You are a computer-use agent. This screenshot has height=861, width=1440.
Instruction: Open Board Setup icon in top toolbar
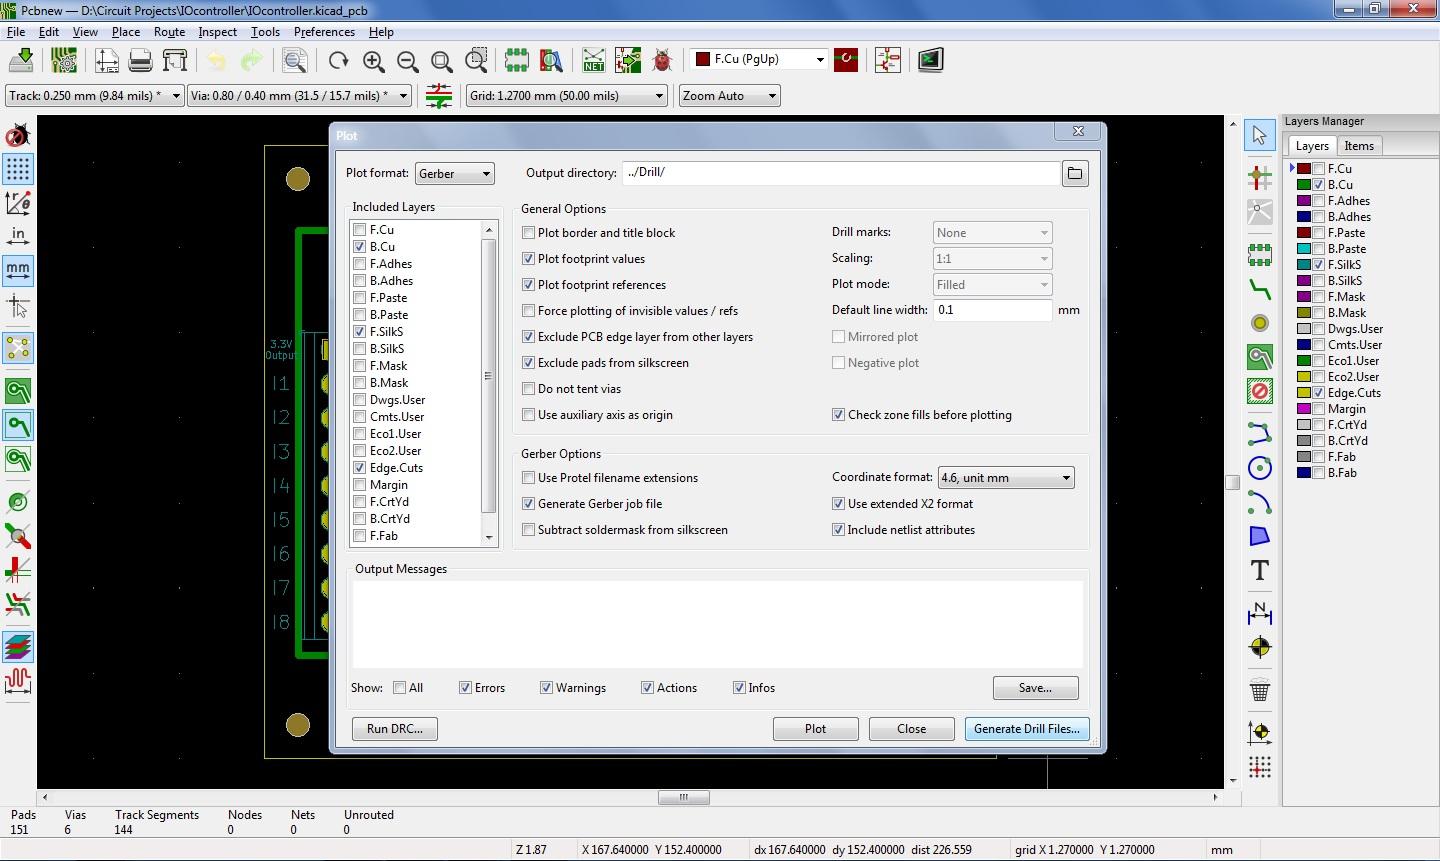[64, 61]
